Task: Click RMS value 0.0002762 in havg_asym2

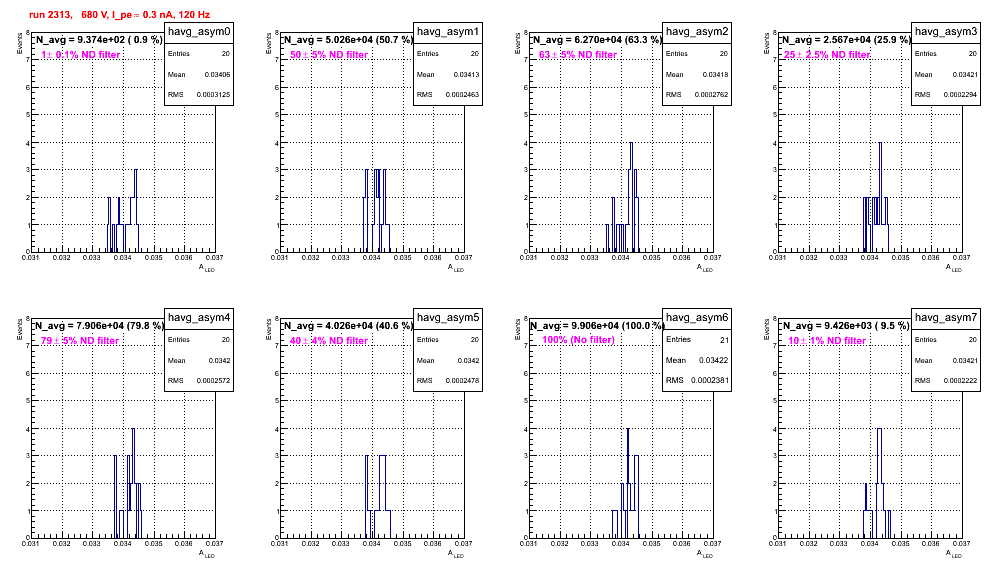Action: tap(712, 95)
